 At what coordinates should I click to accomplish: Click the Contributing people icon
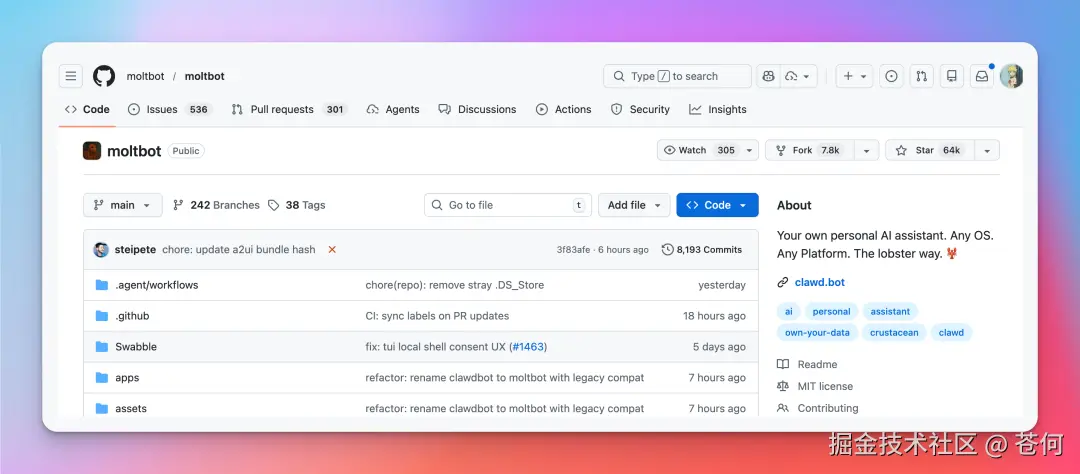[x=782, y=409]
